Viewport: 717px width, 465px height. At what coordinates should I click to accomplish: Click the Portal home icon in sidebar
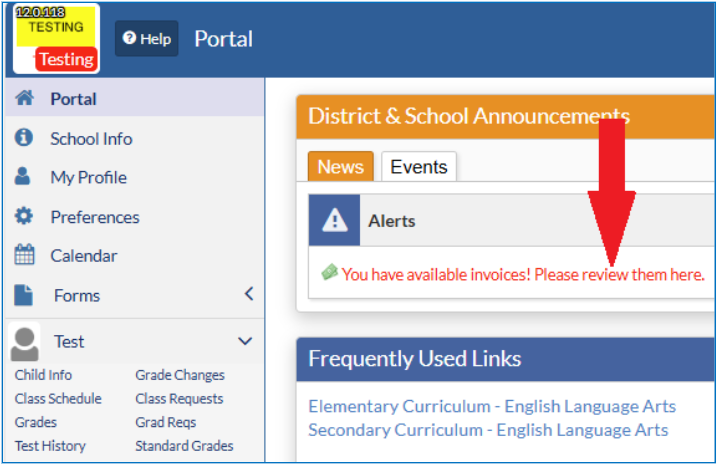25,99
